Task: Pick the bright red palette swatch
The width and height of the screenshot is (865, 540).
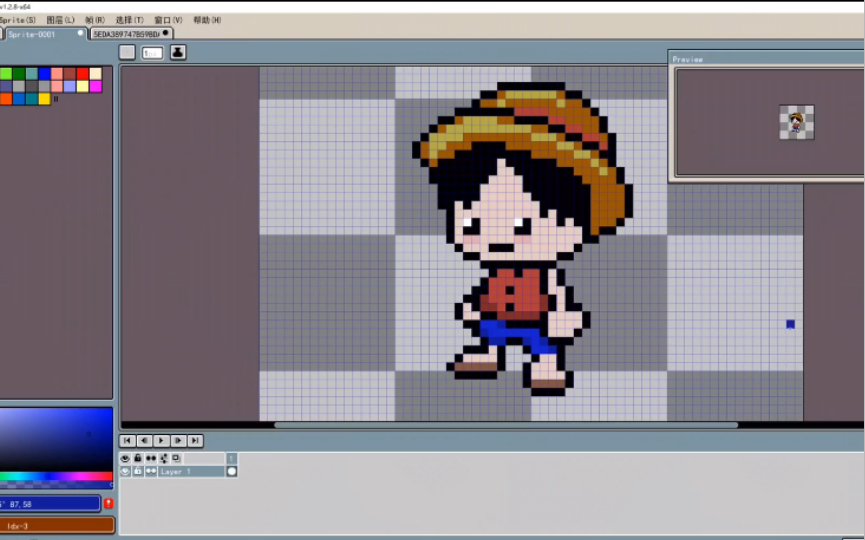Action: pos(83,73)
